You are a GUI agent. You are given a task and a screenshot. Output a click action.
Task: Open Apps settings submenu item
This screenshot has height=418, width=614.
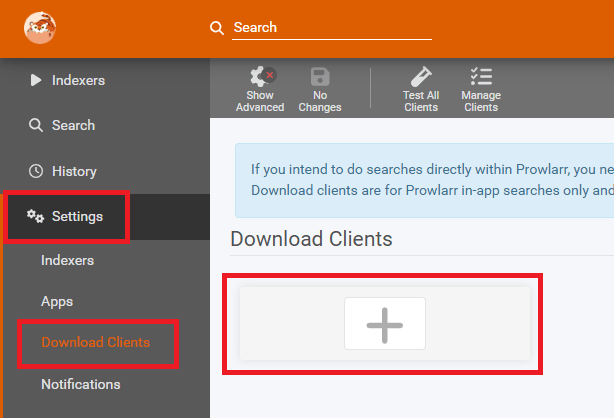coord(57,302)
